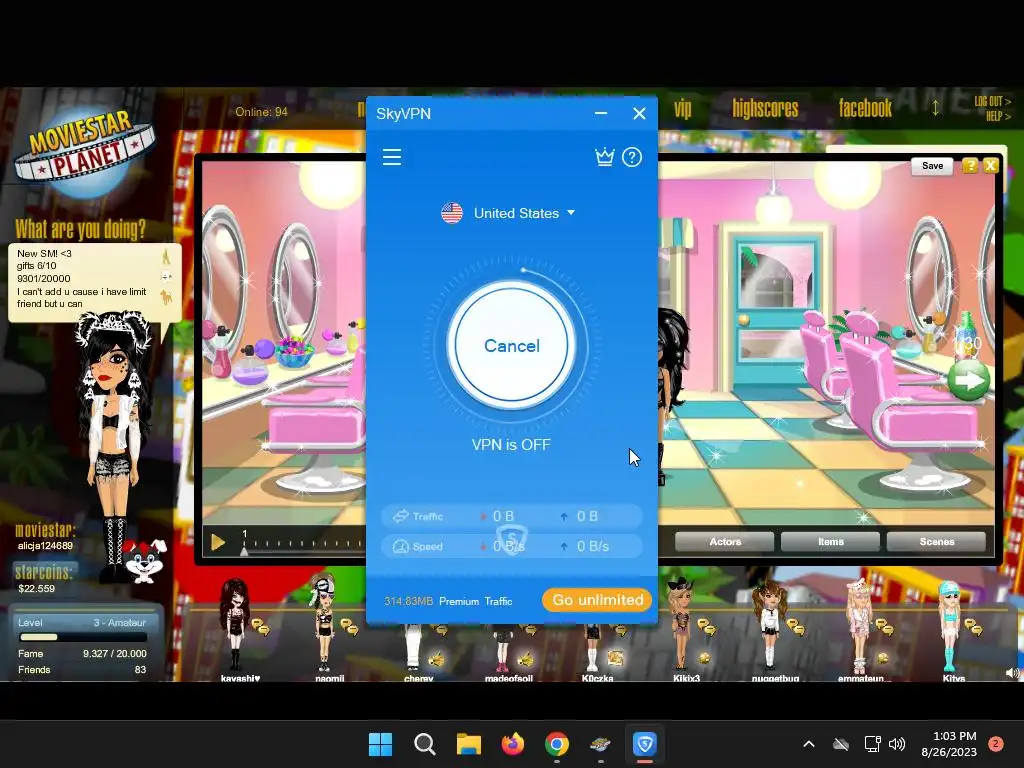
Task: Click the Online: 94 counter
Action: (261, 112)
